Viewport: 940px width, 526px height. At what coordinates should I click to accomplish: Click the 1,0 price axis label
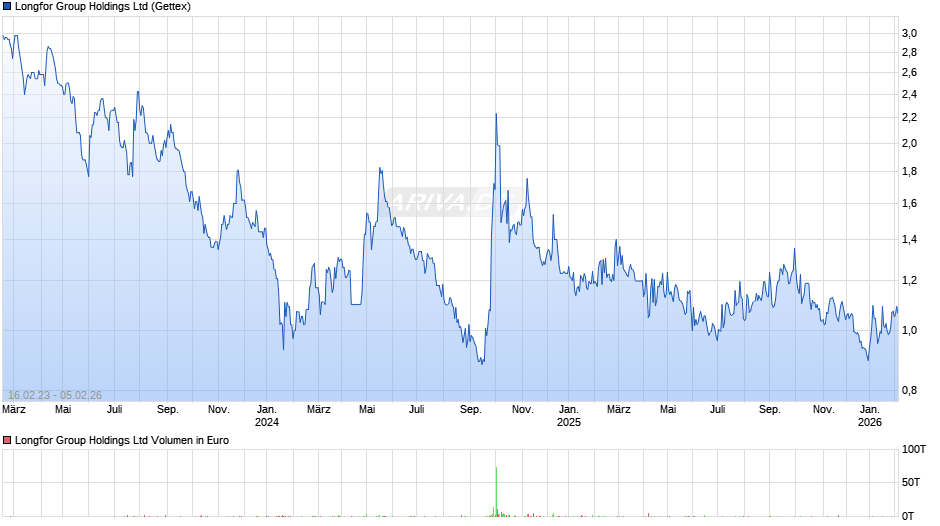point(909,330)
